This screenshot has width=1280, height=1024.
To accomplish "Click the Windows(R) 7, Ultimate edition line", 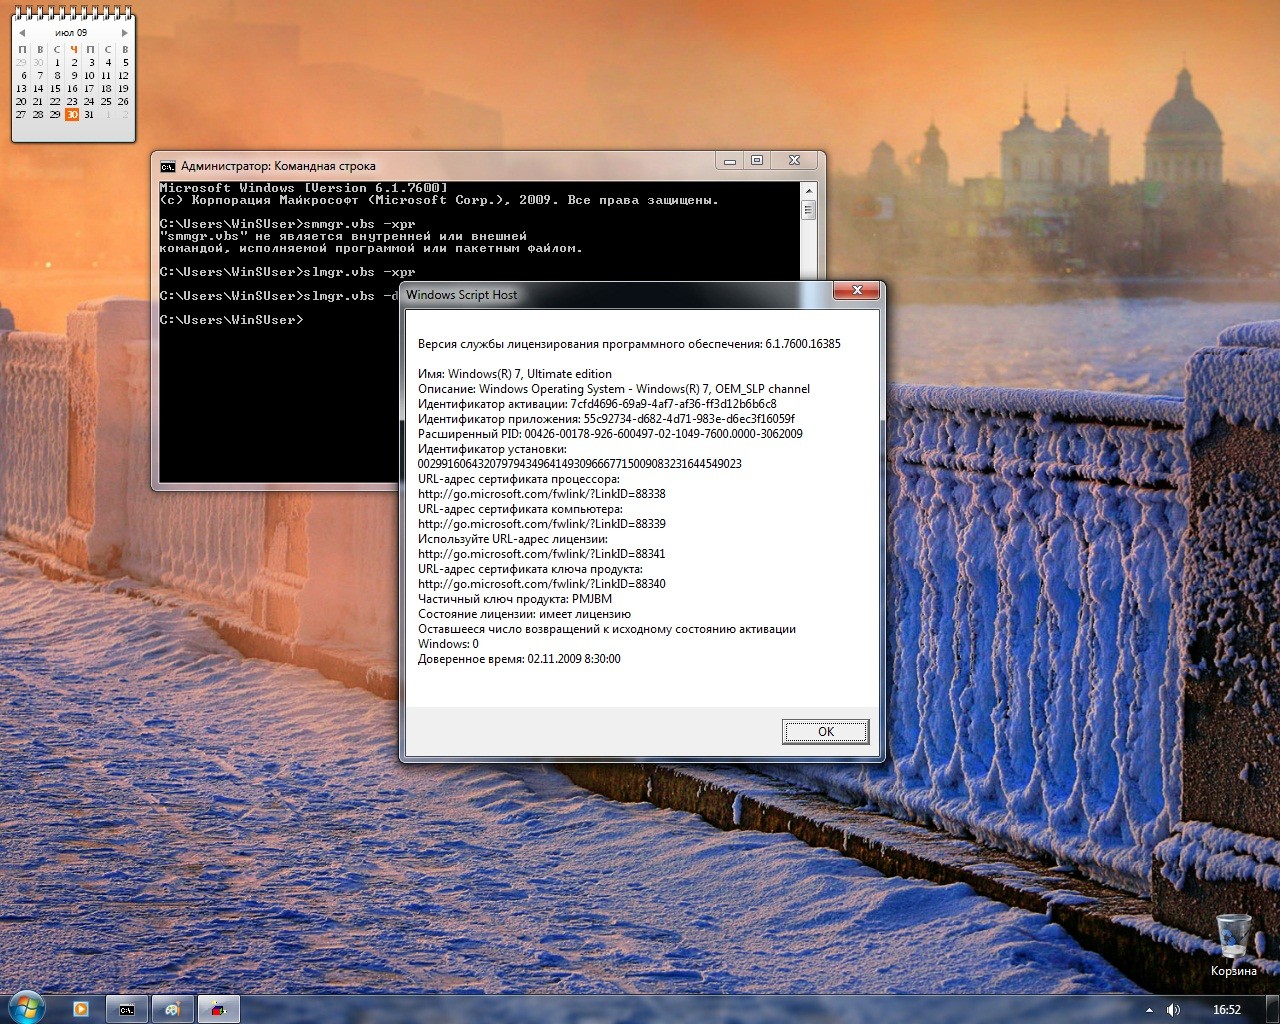I will pyautogui.click(x=514, y=374).
